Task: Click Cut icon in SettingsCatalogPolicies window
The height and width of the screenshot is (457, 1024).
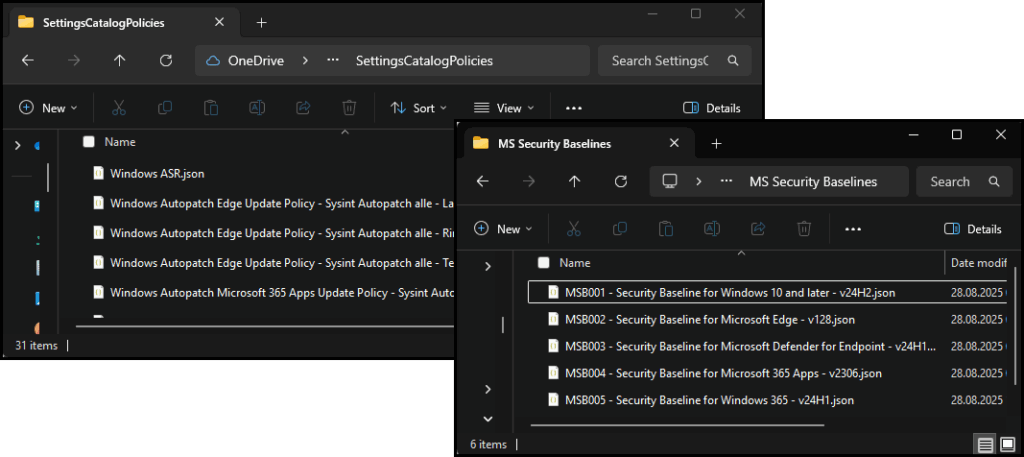Action: (118, 108)
